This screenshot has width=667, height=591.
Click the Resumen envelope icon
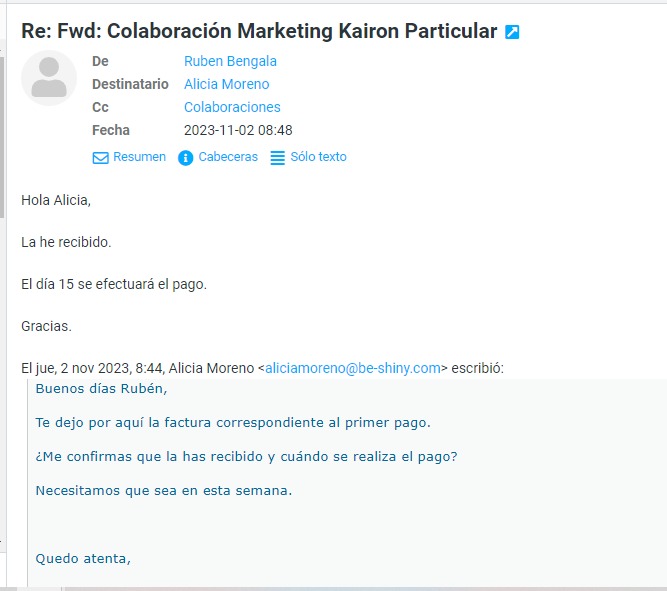[100, 157]
